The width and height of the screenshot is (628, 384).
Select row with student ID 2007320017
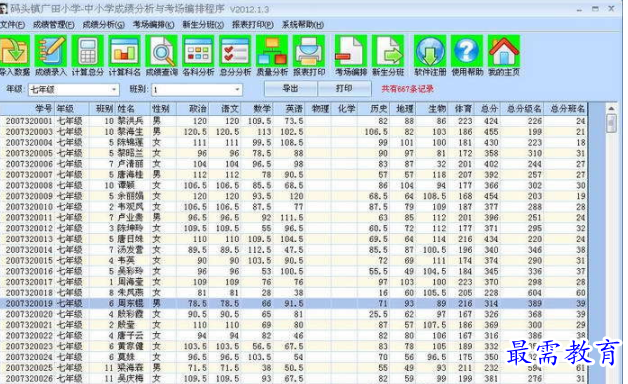pyautogui.click(x=294, y=282)
